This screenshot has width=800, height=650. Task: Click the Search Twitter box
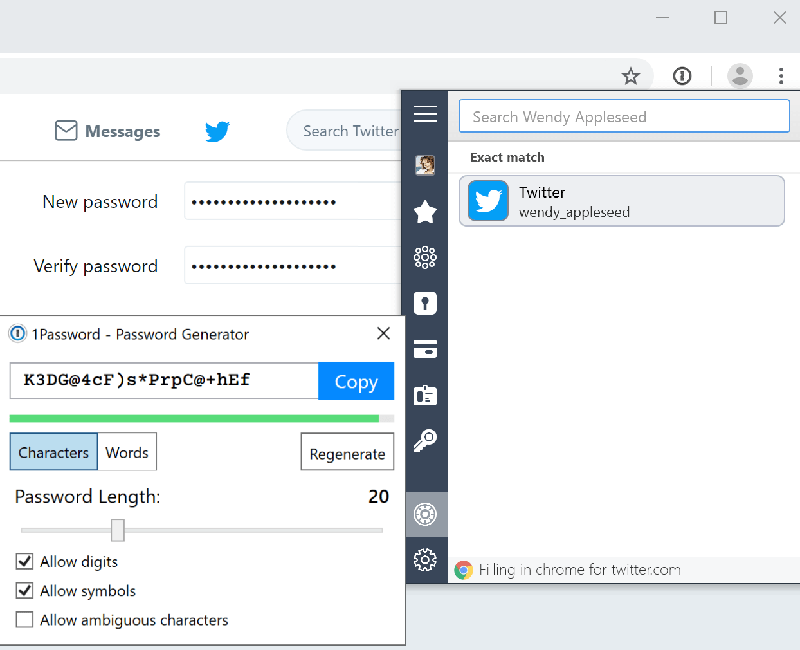tap(344, 131)
